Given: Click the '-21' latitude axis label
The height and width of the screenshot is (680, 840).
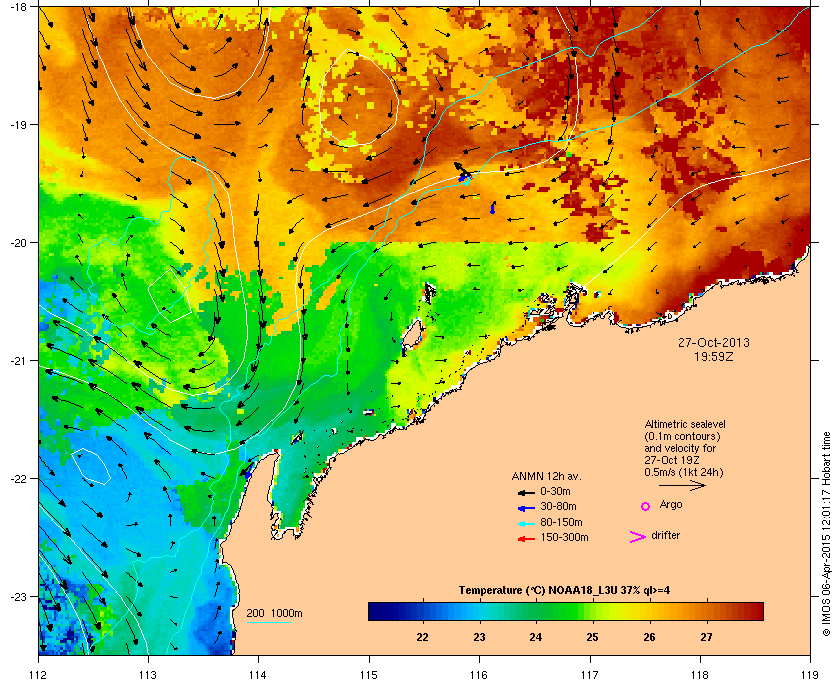Looking at the screenshot, I should [18, 360].
